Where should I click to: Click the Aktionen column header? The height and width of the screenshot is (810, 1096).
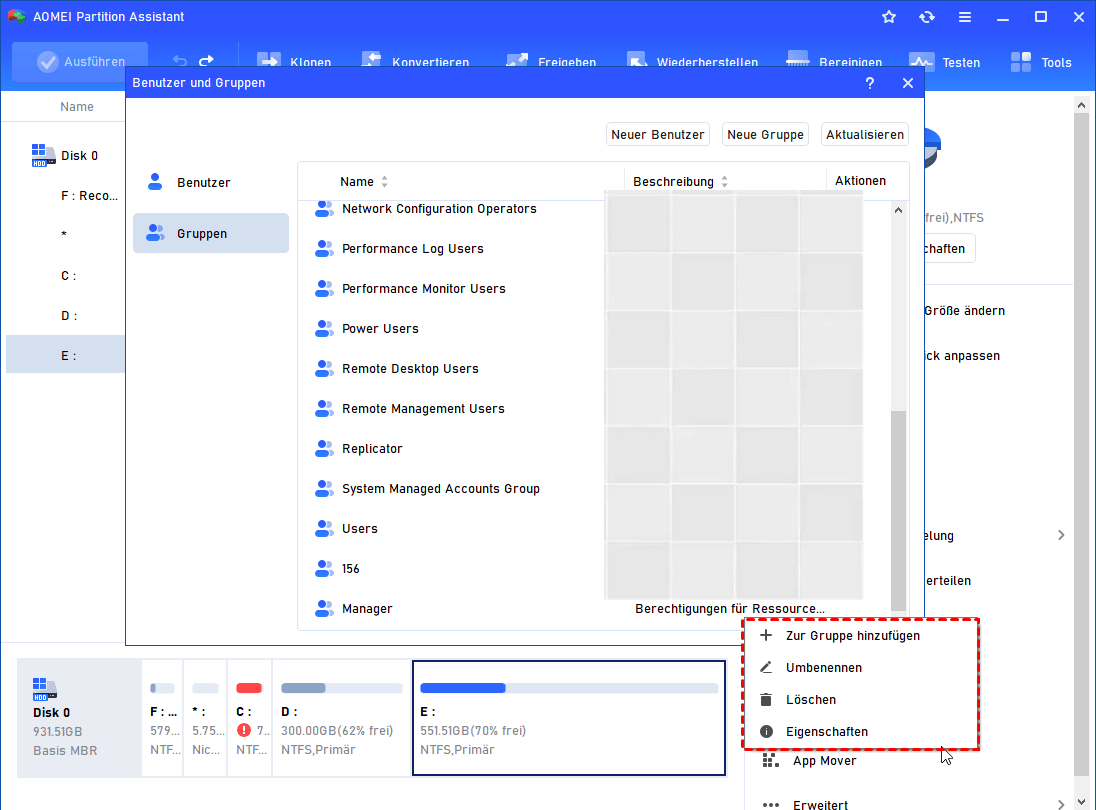[860, 181]
